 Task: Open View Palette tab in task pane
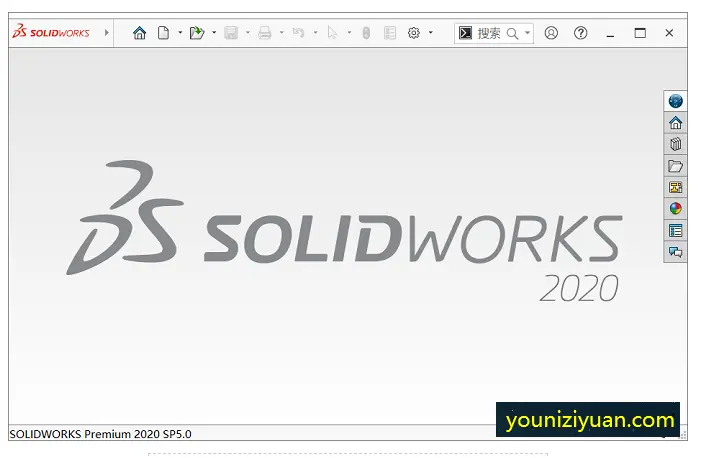click(675, 187)
